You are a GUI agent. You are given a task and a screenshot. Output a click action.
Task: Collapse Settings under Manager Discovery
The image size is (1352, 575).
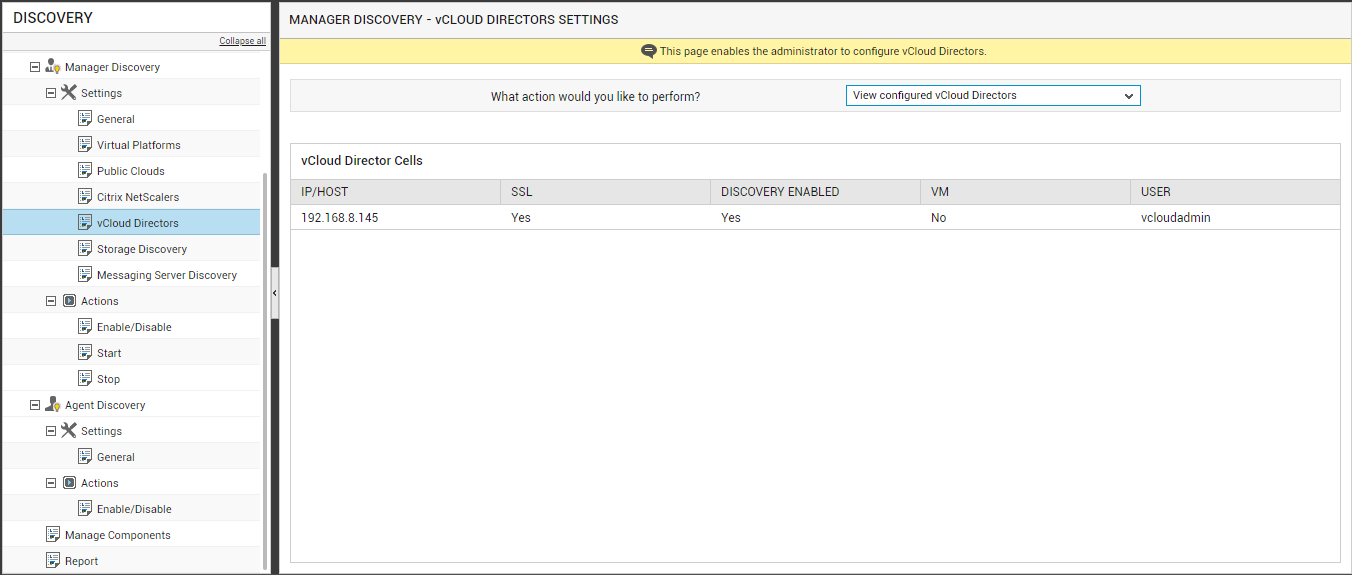(51, 93)
